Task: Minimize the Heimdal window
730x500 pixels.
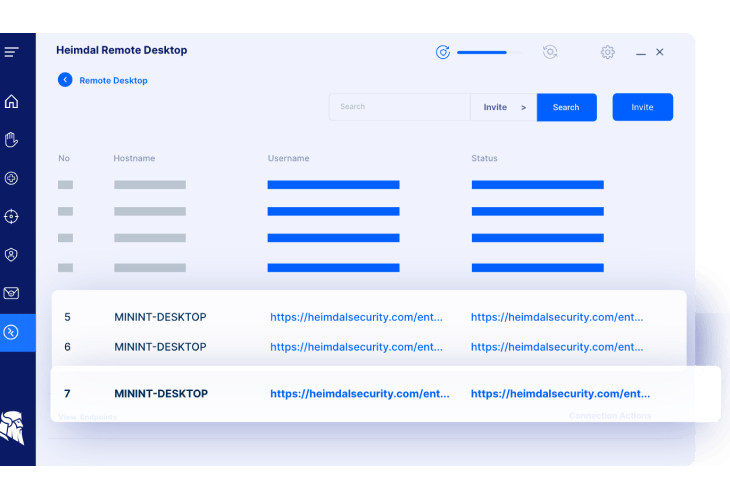Action: (x=641, y=54)
